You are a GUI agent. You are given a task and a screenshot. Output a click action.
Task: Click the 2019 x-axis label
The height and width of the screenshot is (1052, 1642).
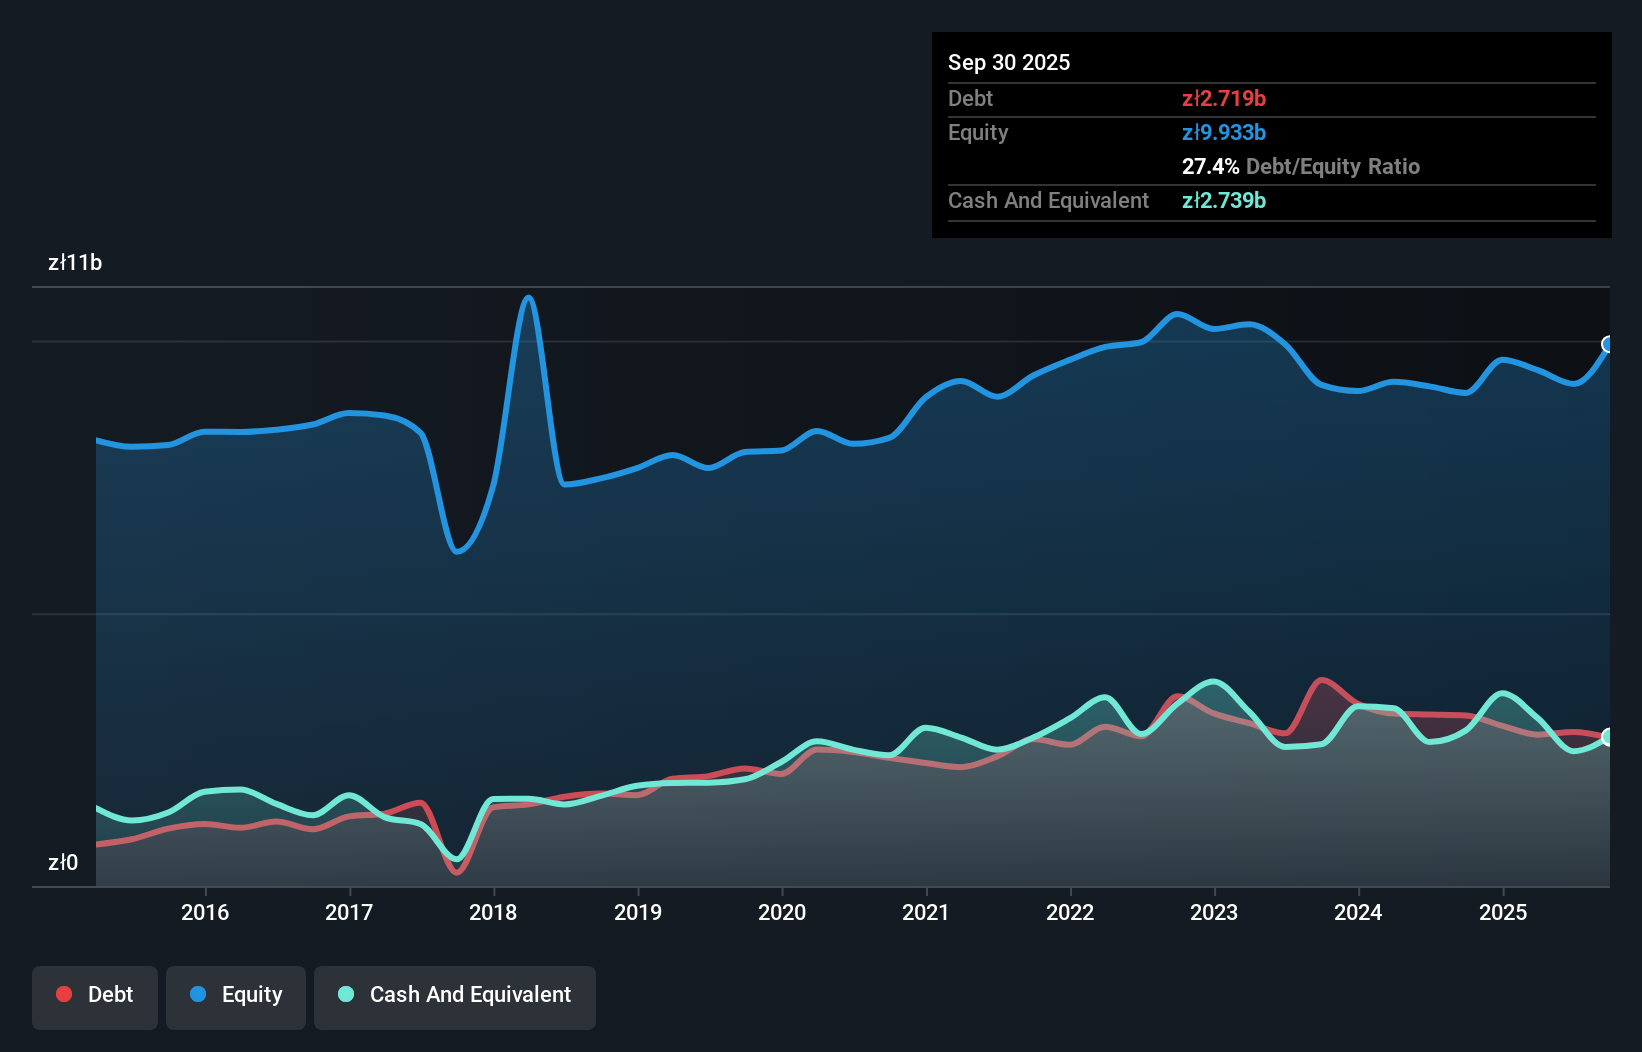coord(638,912)
